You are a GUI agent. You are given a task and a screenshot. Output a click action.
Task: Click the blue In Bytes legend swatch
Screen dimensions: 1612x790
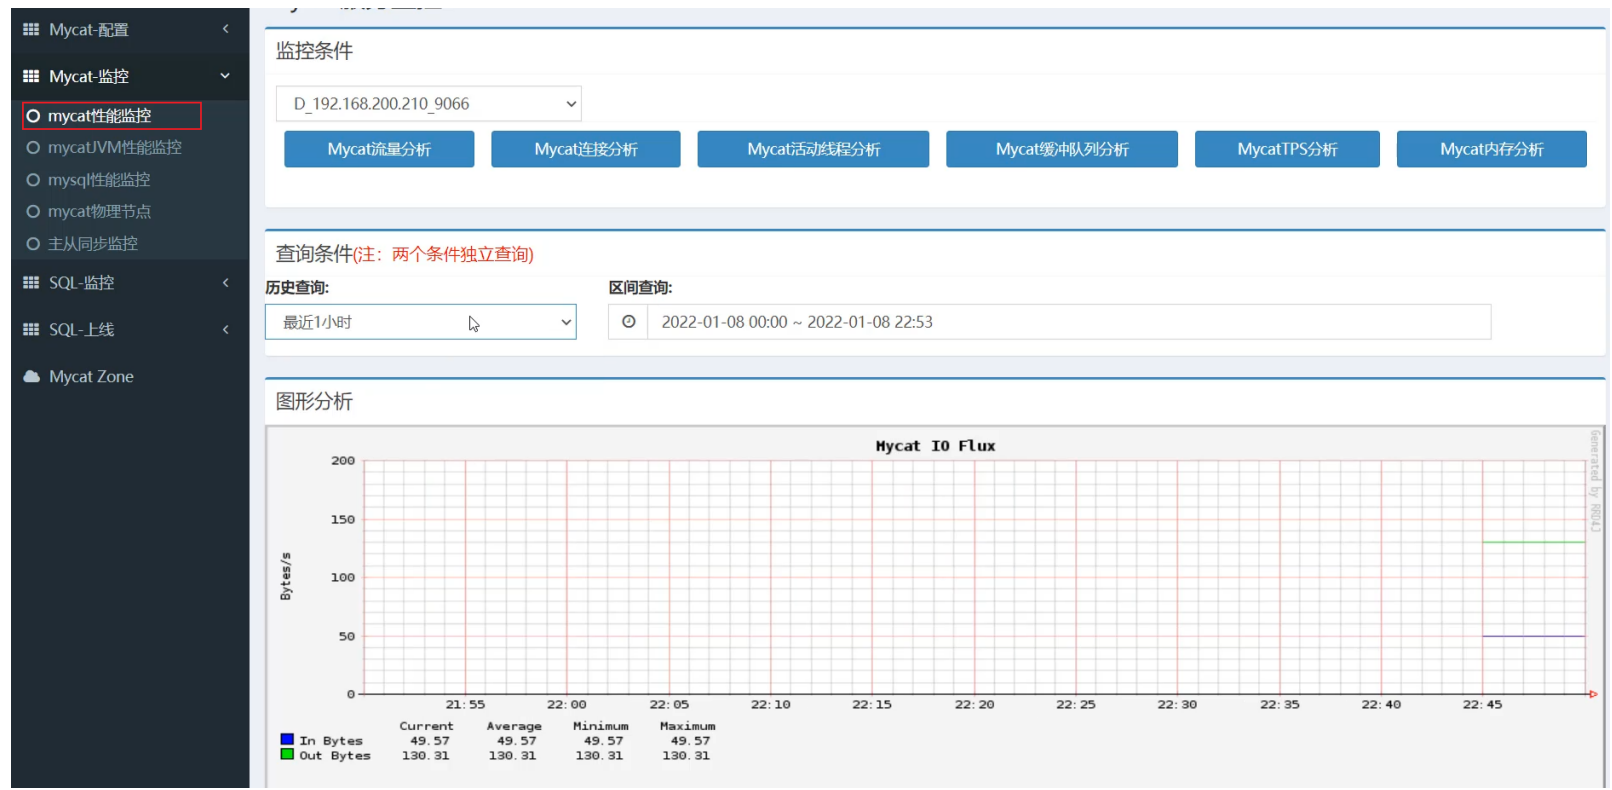coord(287,740)
